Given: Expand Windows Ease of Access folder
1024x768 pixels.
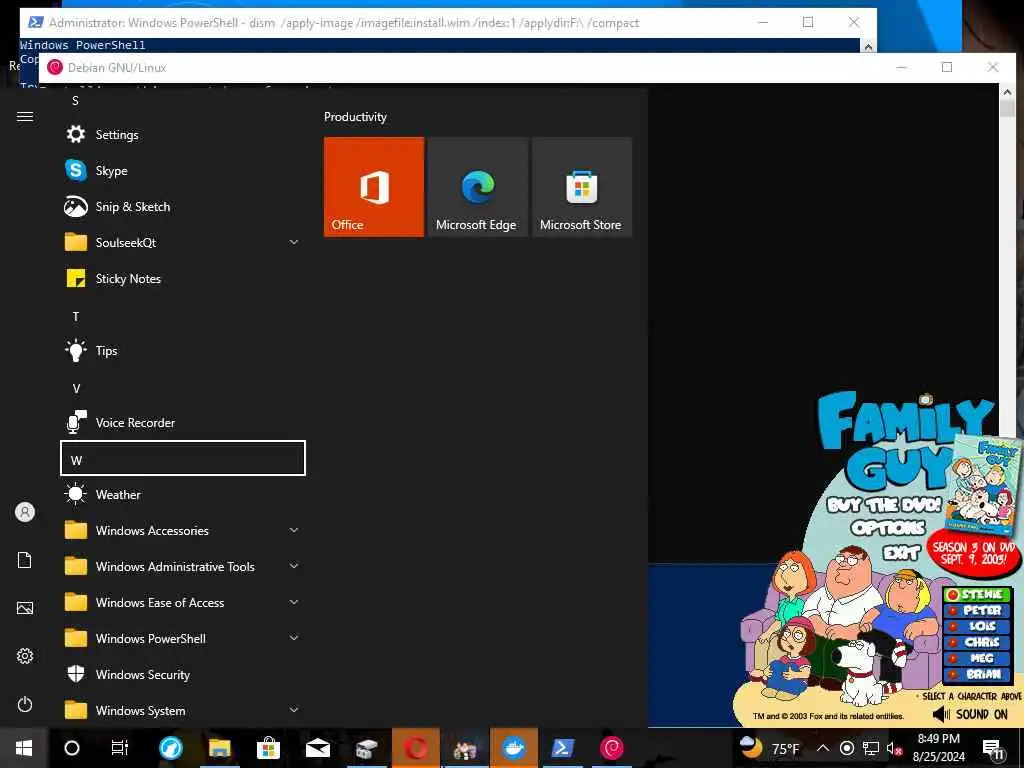Looking at the screenshot, I should coord(183,602).
